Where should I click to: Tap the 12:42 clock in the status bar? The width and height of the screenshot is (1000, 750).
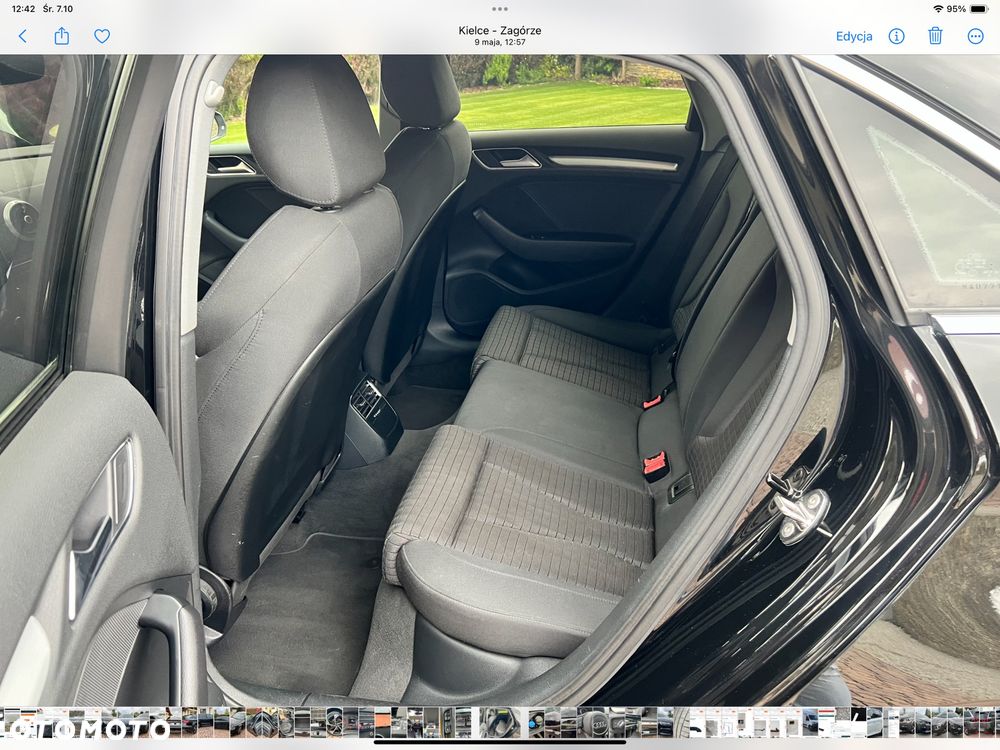(24, 9)
